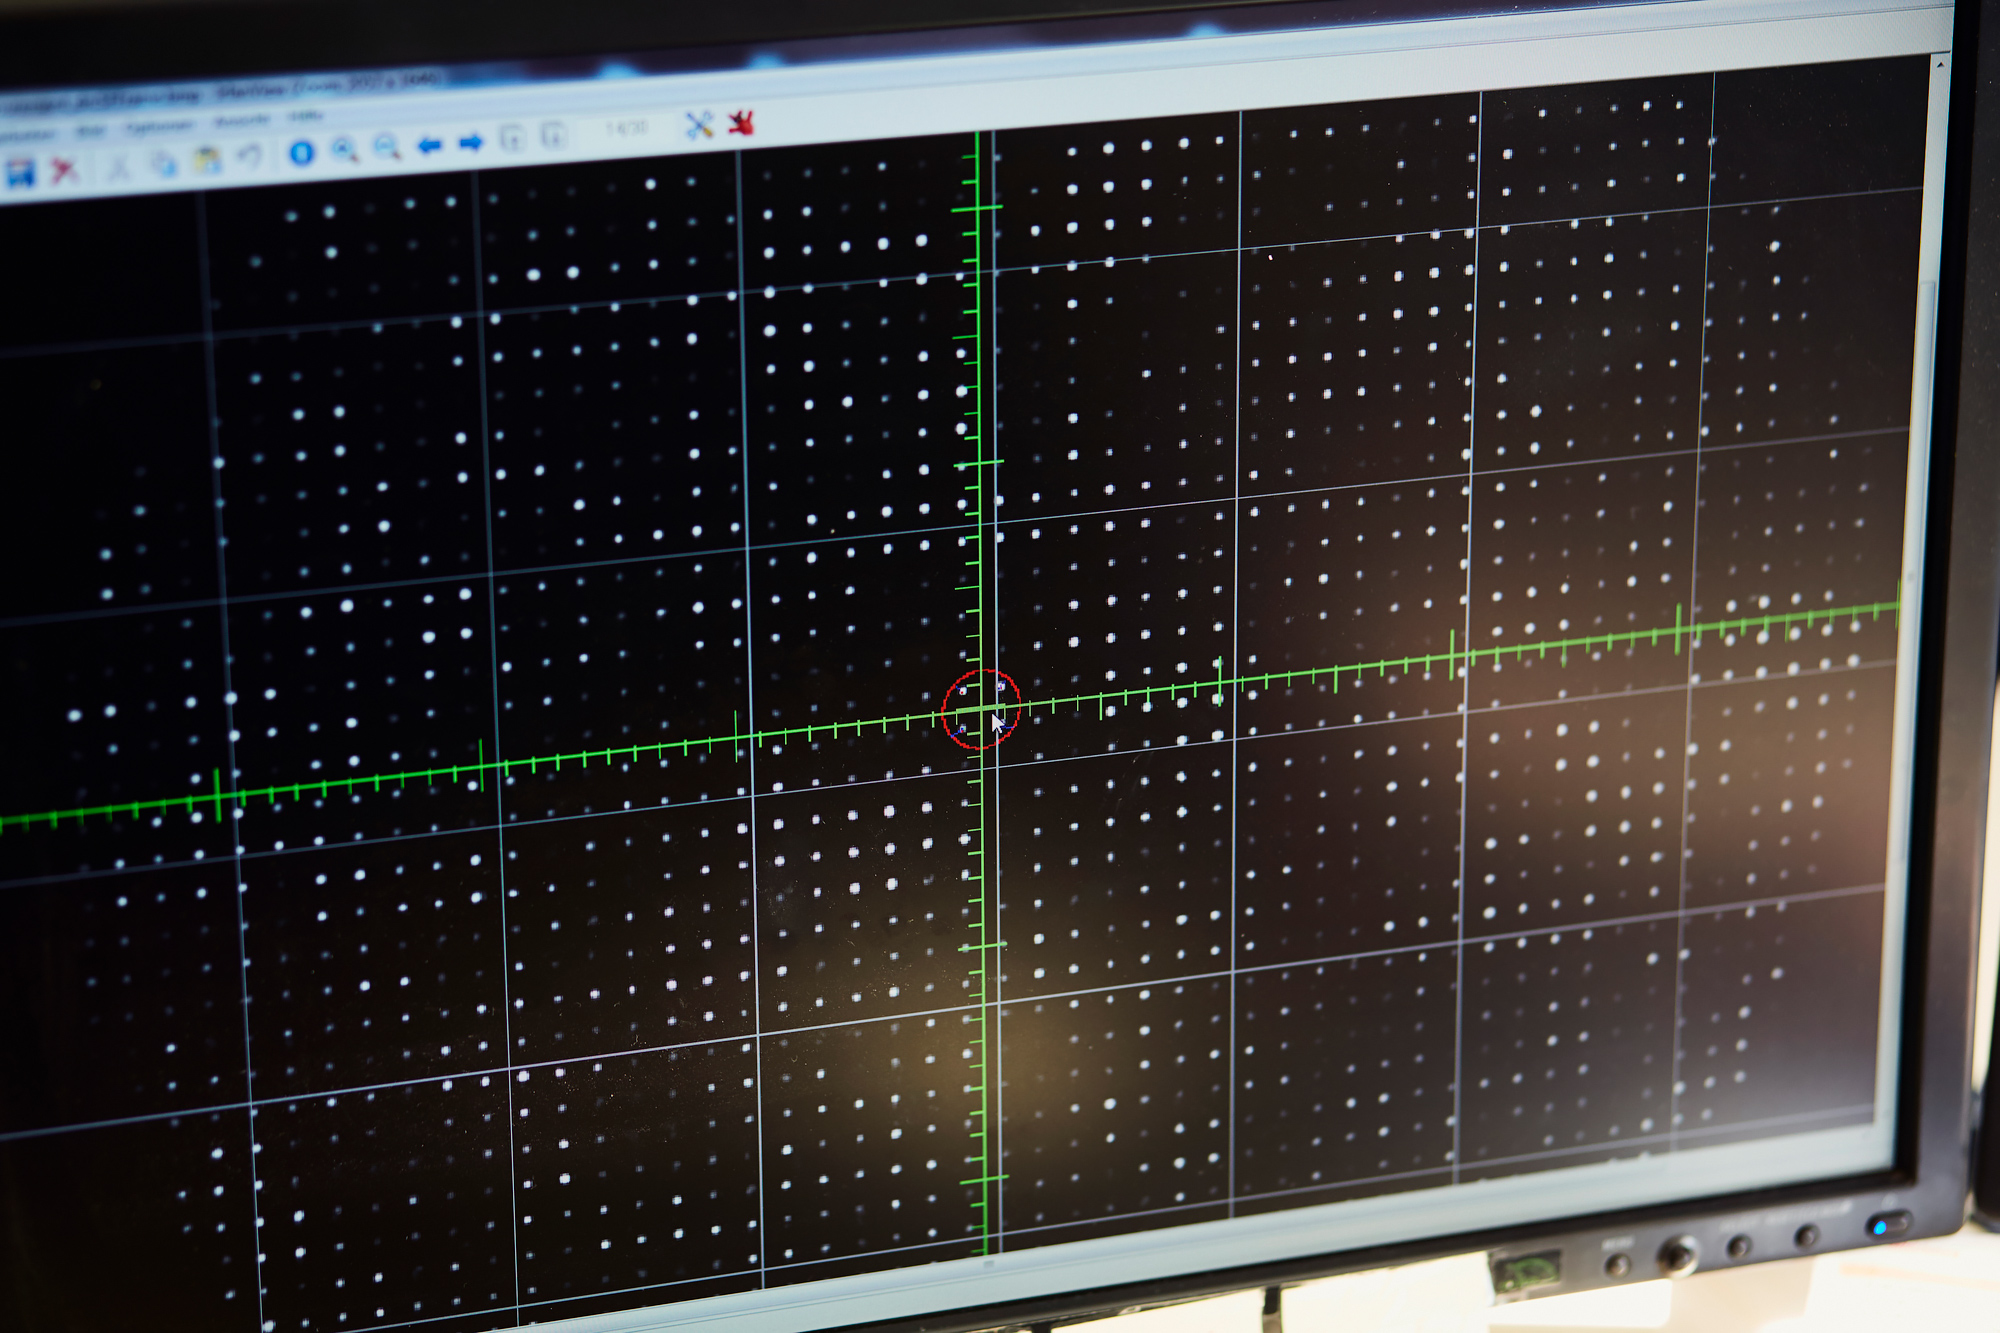Screen dimensions: 2000x1333
Task: Open the last menu bar item
Action: pos(304,117)
